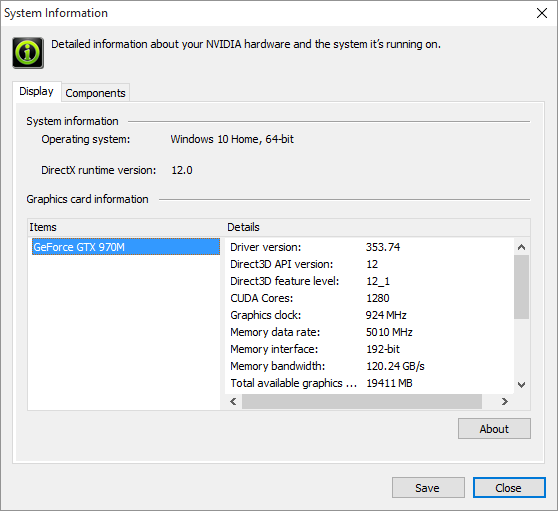Click the System information section heading
This screenshot has height=511, width=558.
72,121
